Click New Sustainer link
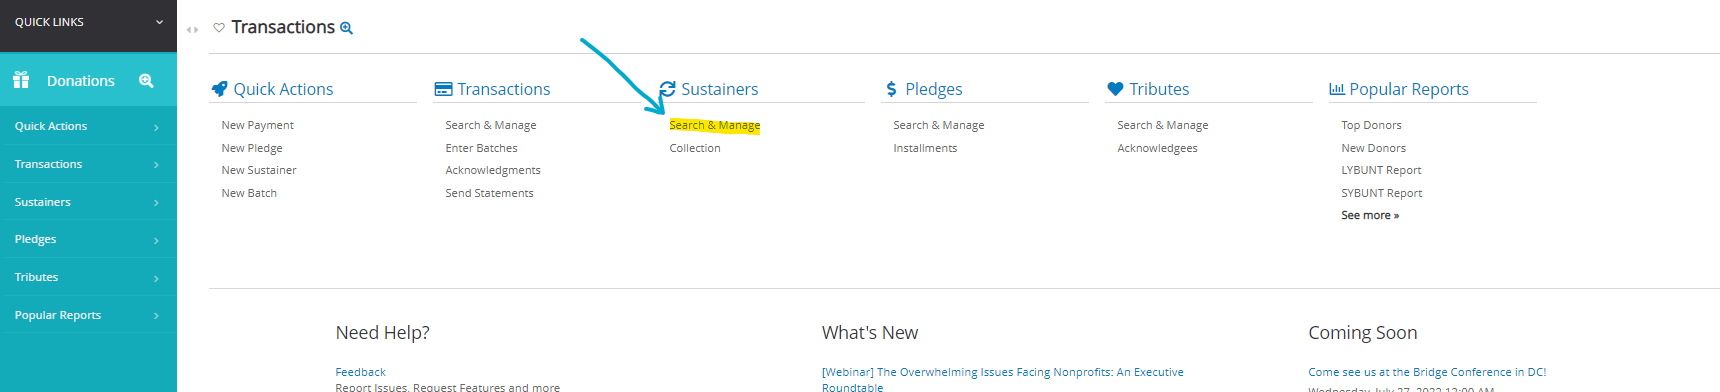The image size is (1720, 392). coord(259,170)
